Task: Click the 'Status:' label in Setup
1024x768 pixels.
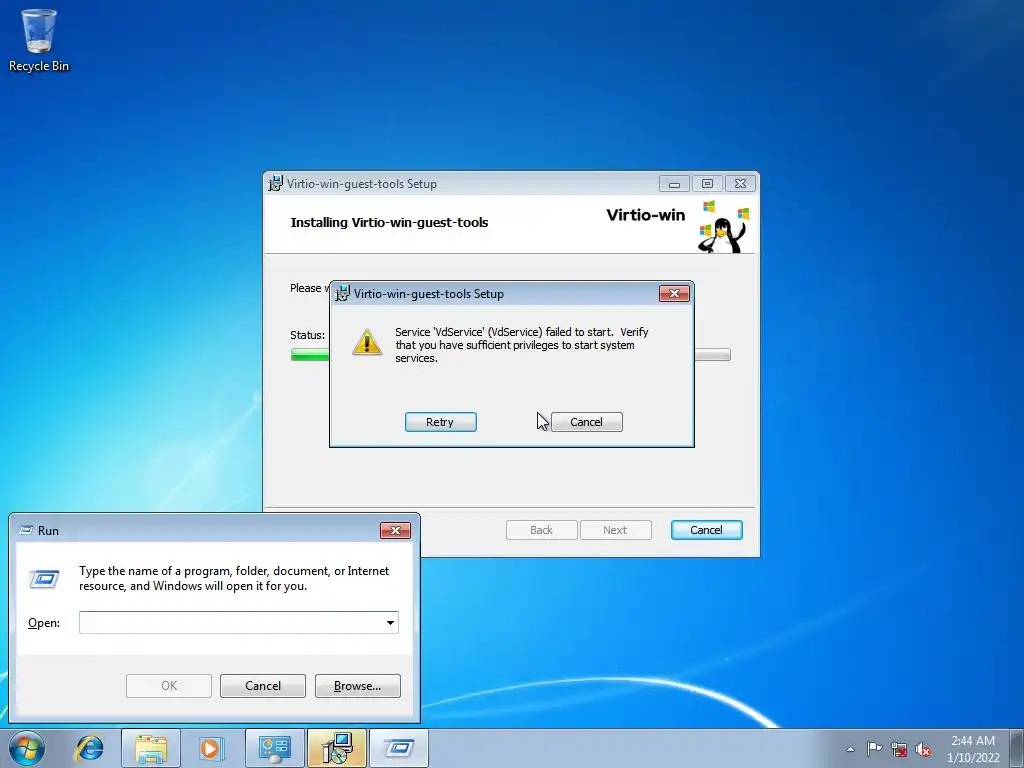Action: coord(308,335)
